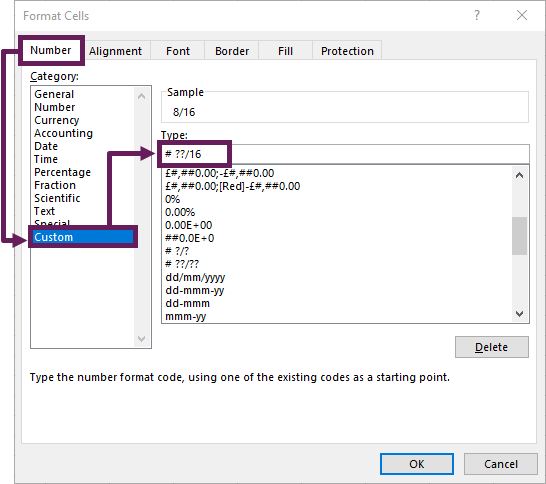Click the Category list scroll up arrow
This screenshot has width=546, height=484.
pos(141,96)
